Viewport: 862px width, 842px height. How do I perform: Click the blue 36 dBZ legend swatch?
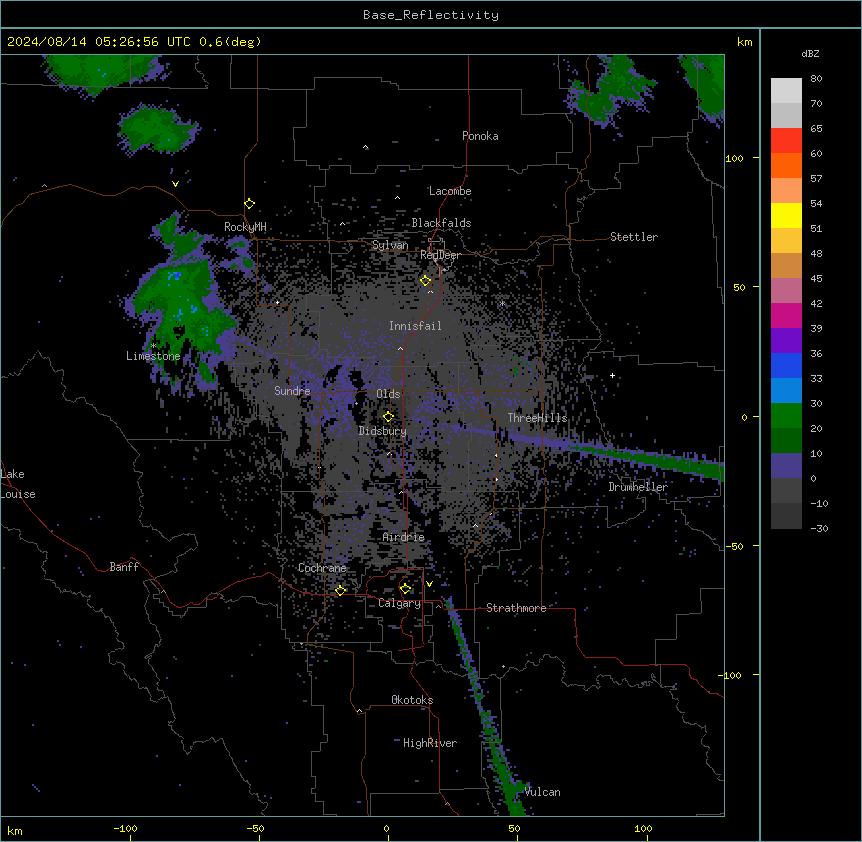[786, 365]
